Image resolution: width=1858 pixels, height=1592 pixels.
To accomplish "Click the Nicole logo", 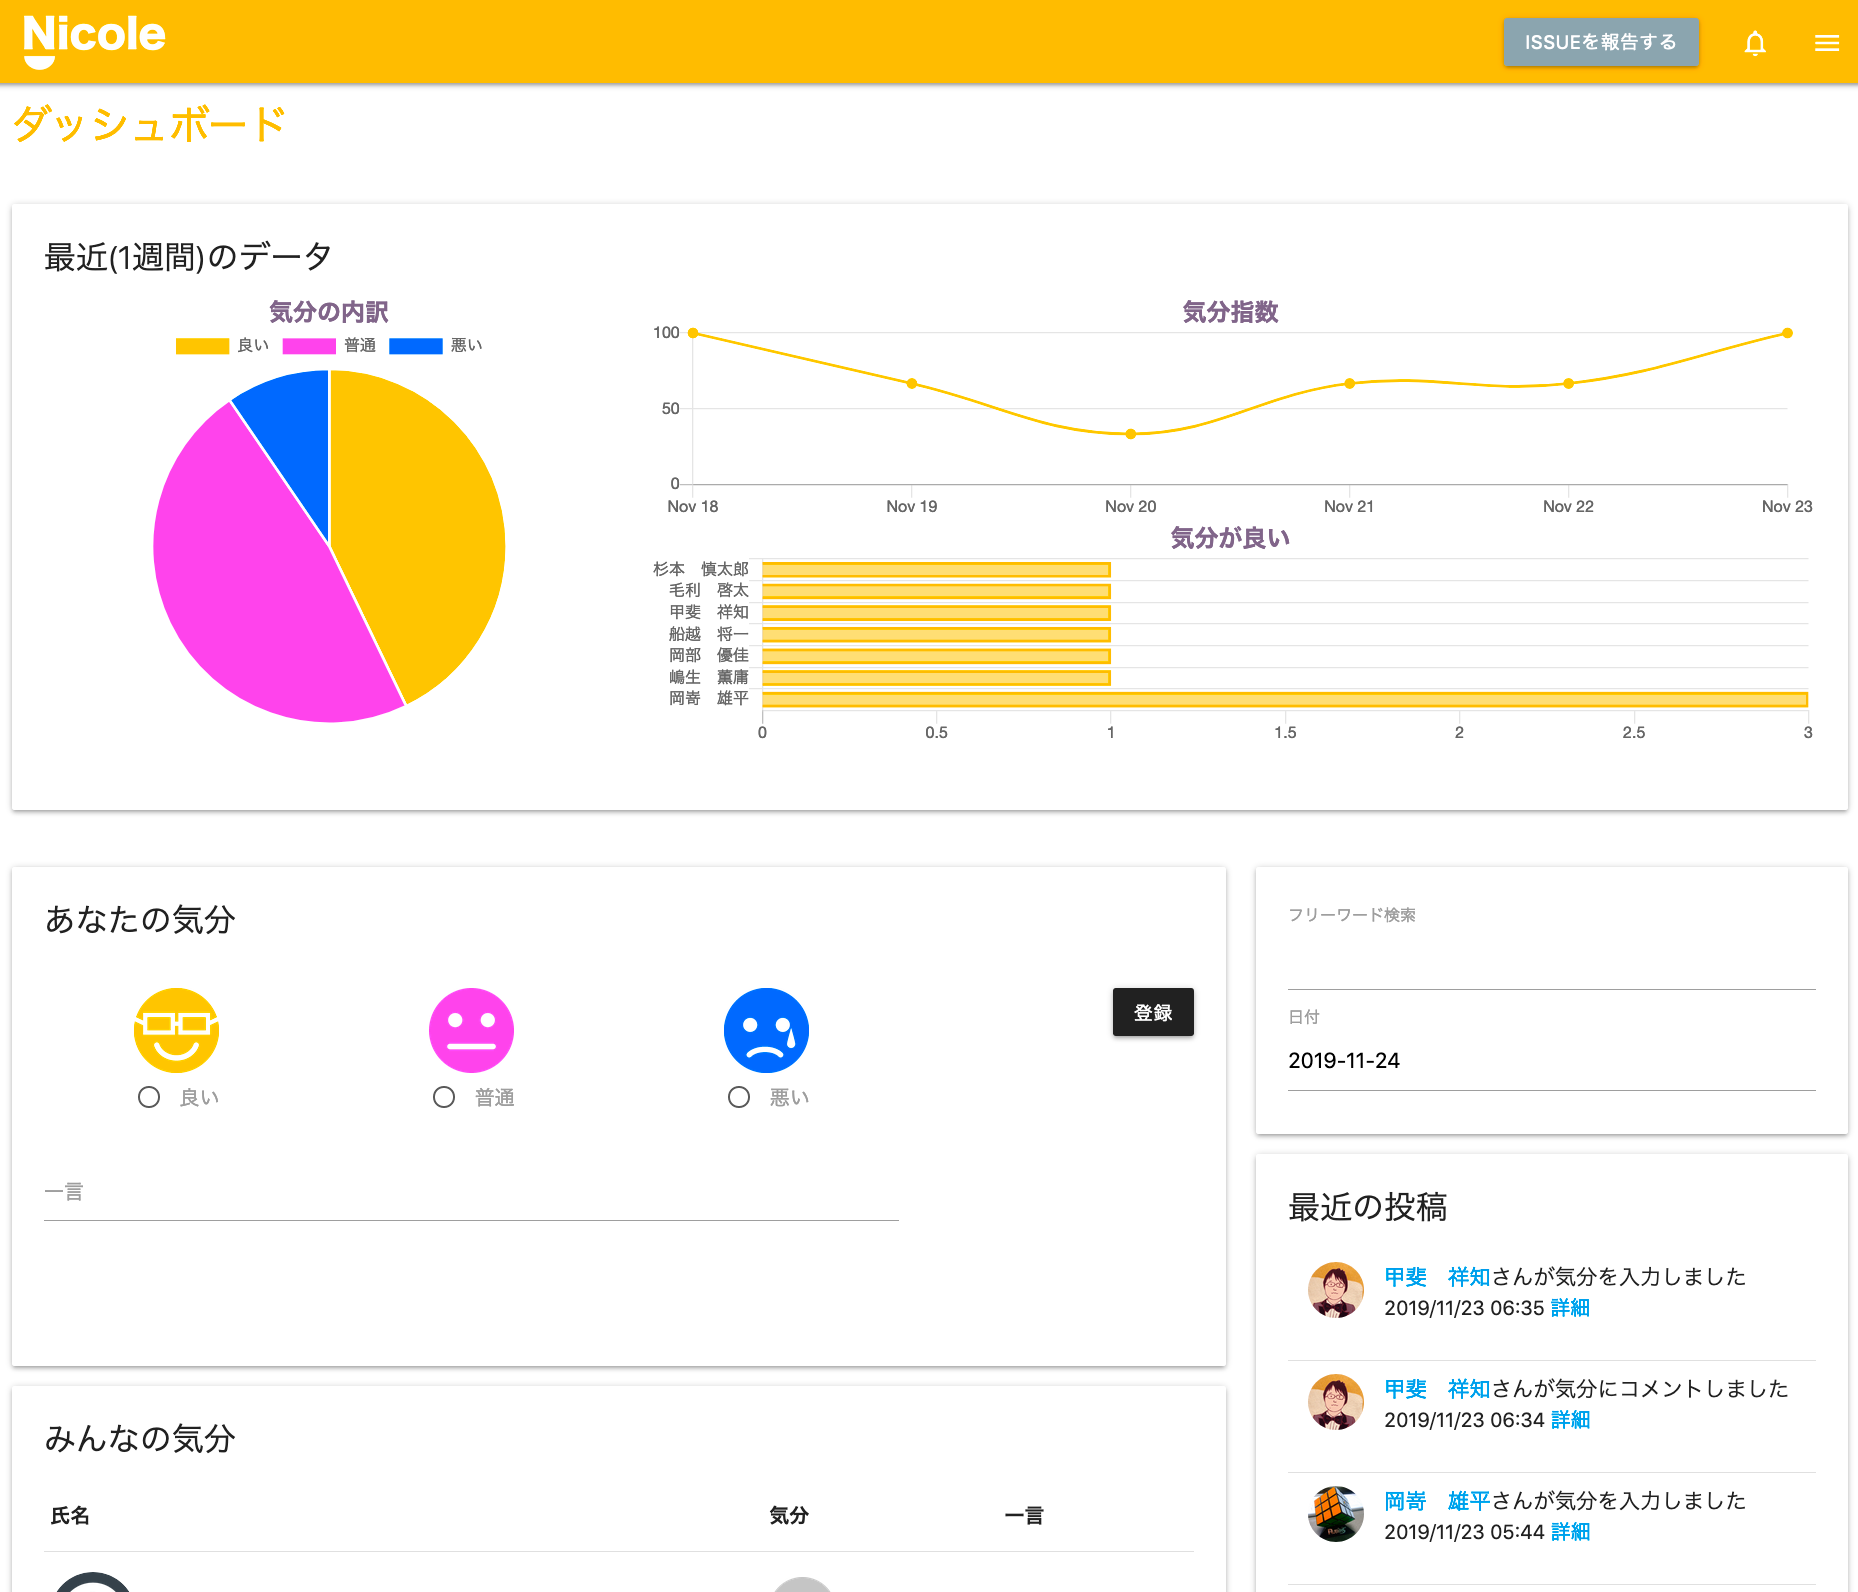I will [94, 40].
